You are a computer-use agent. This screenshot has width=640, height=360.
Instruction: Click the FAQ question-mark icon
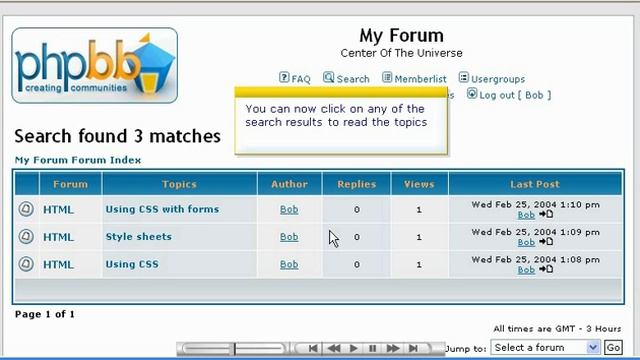[x=284, y=77]
